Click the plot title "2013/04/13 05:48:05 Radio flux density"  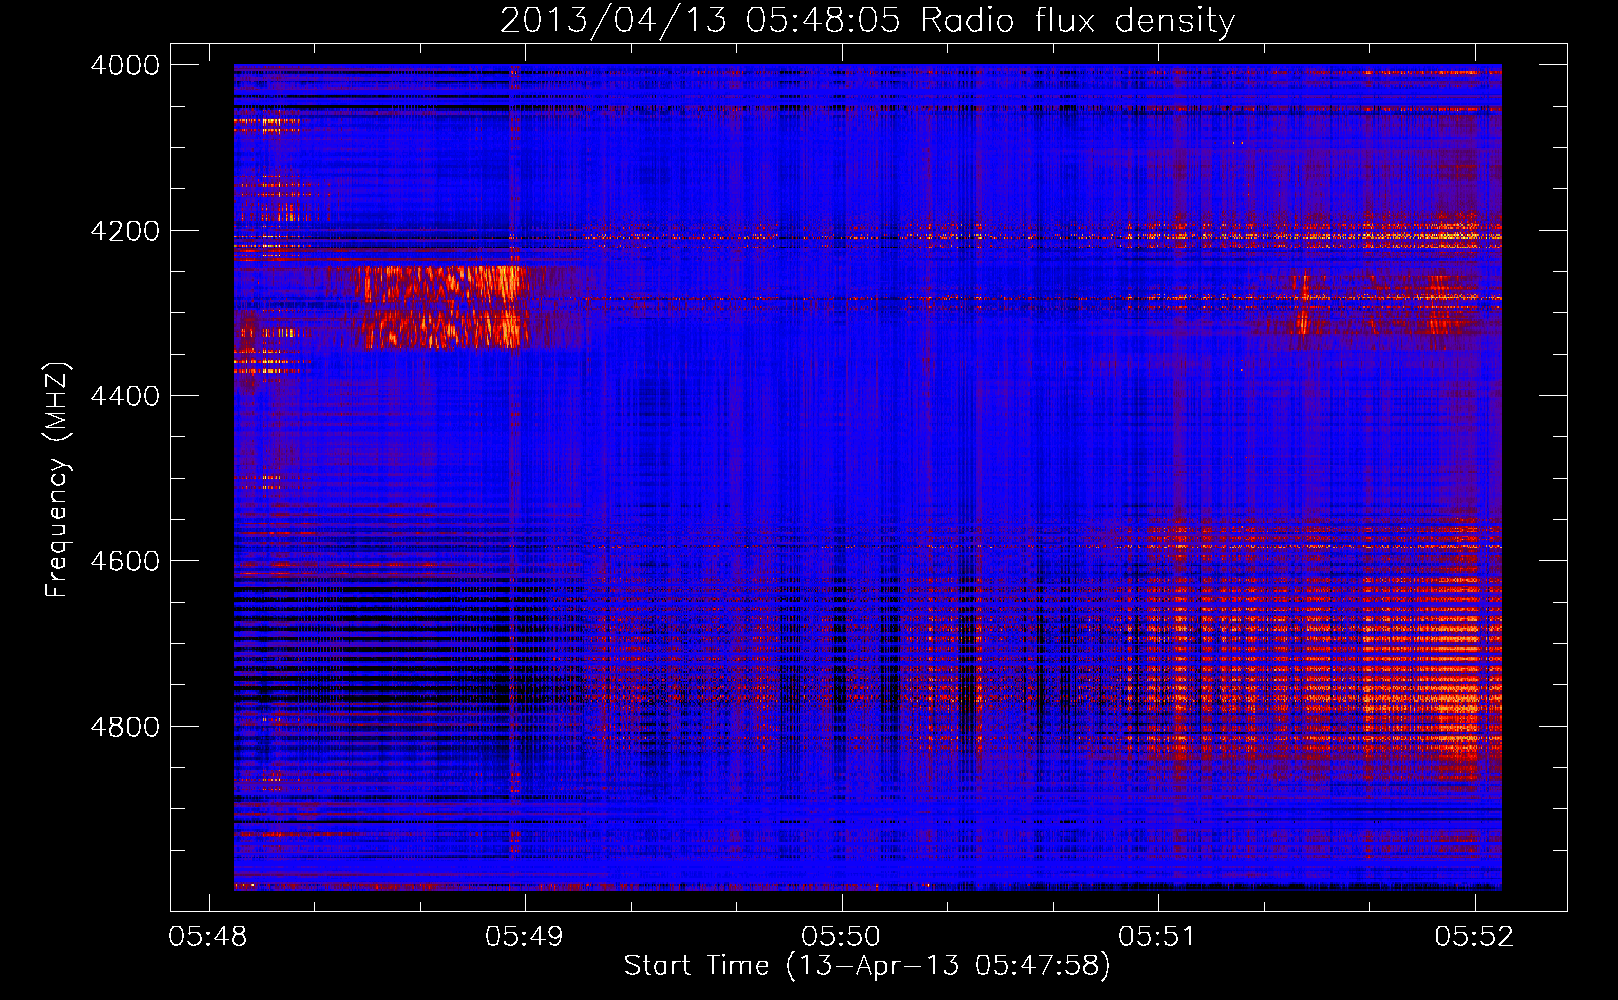(867, 21)
